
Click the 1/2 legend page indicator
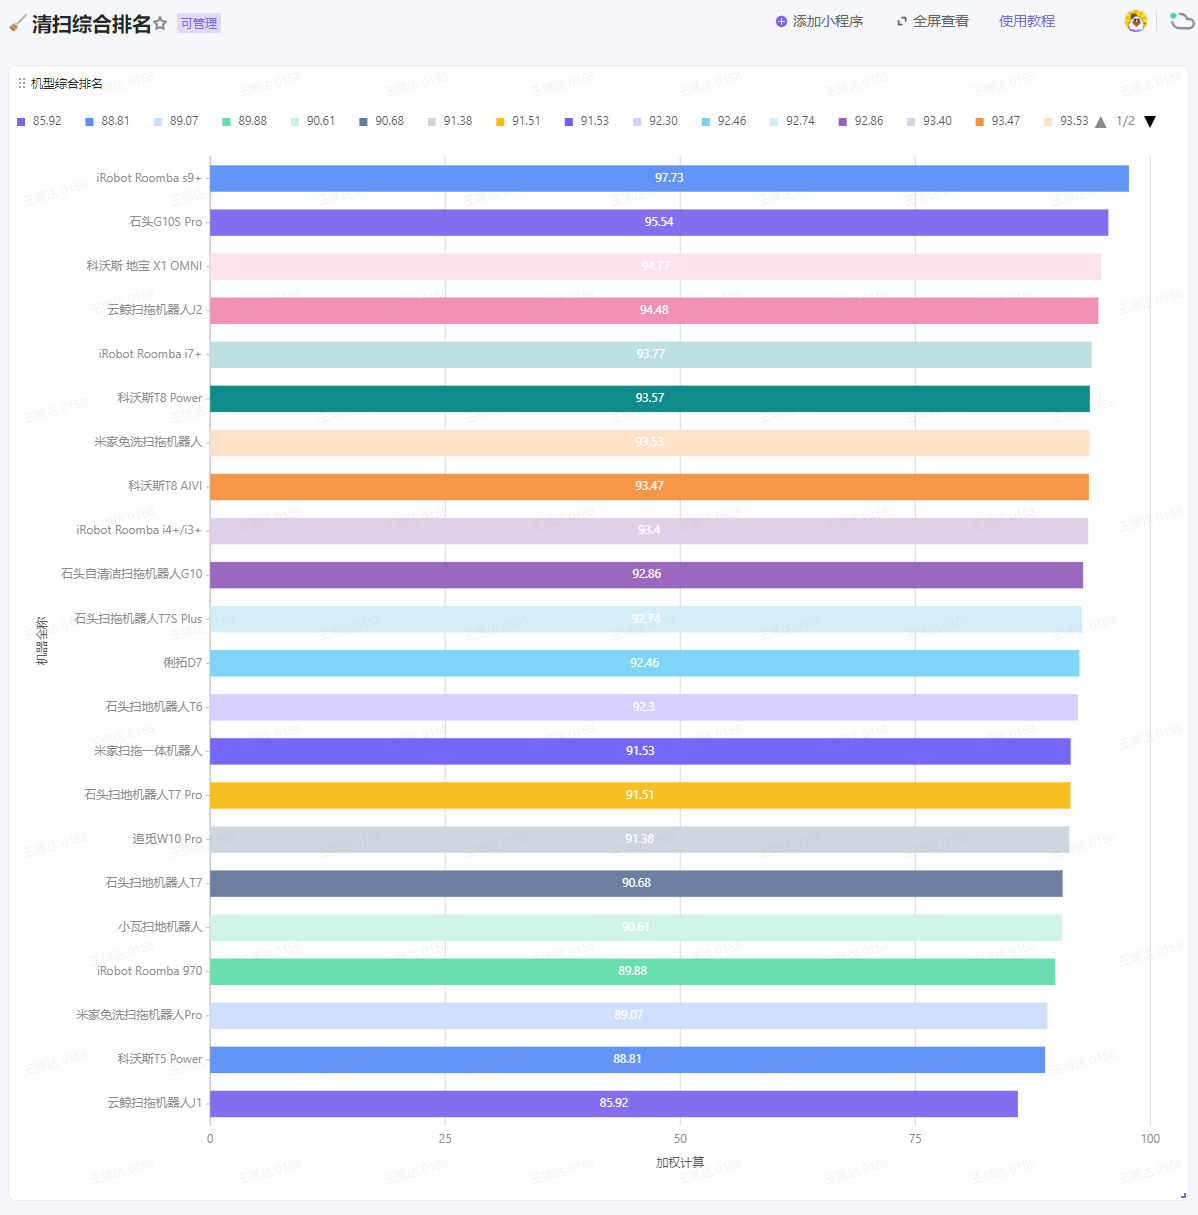(1126, 121)
